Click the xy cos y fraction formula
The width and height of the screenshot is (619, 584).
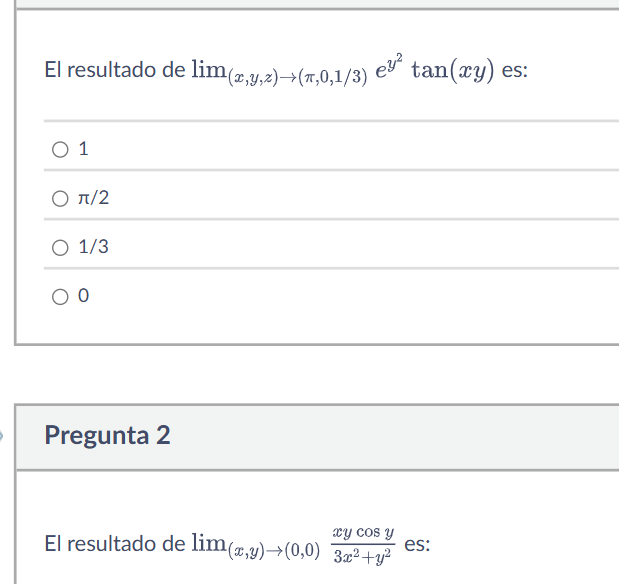pos(363,544)
